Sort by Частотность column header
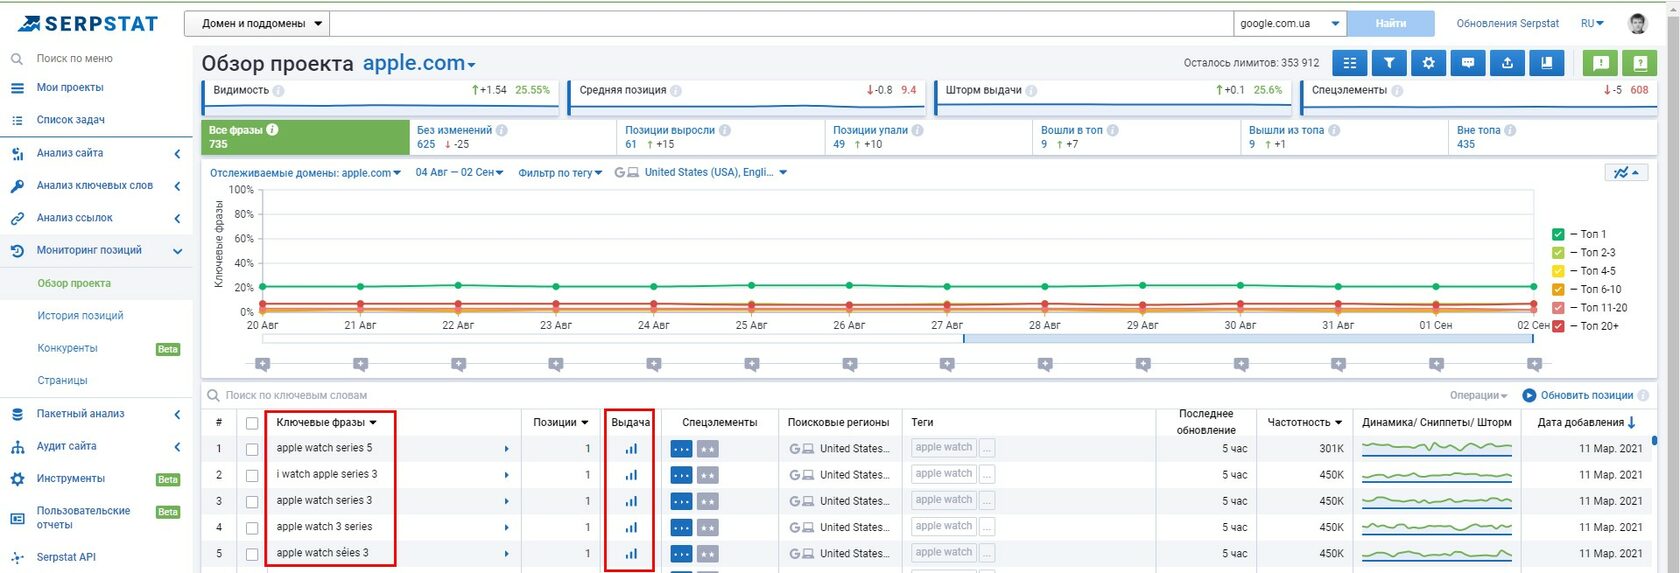 (1304, 422)
